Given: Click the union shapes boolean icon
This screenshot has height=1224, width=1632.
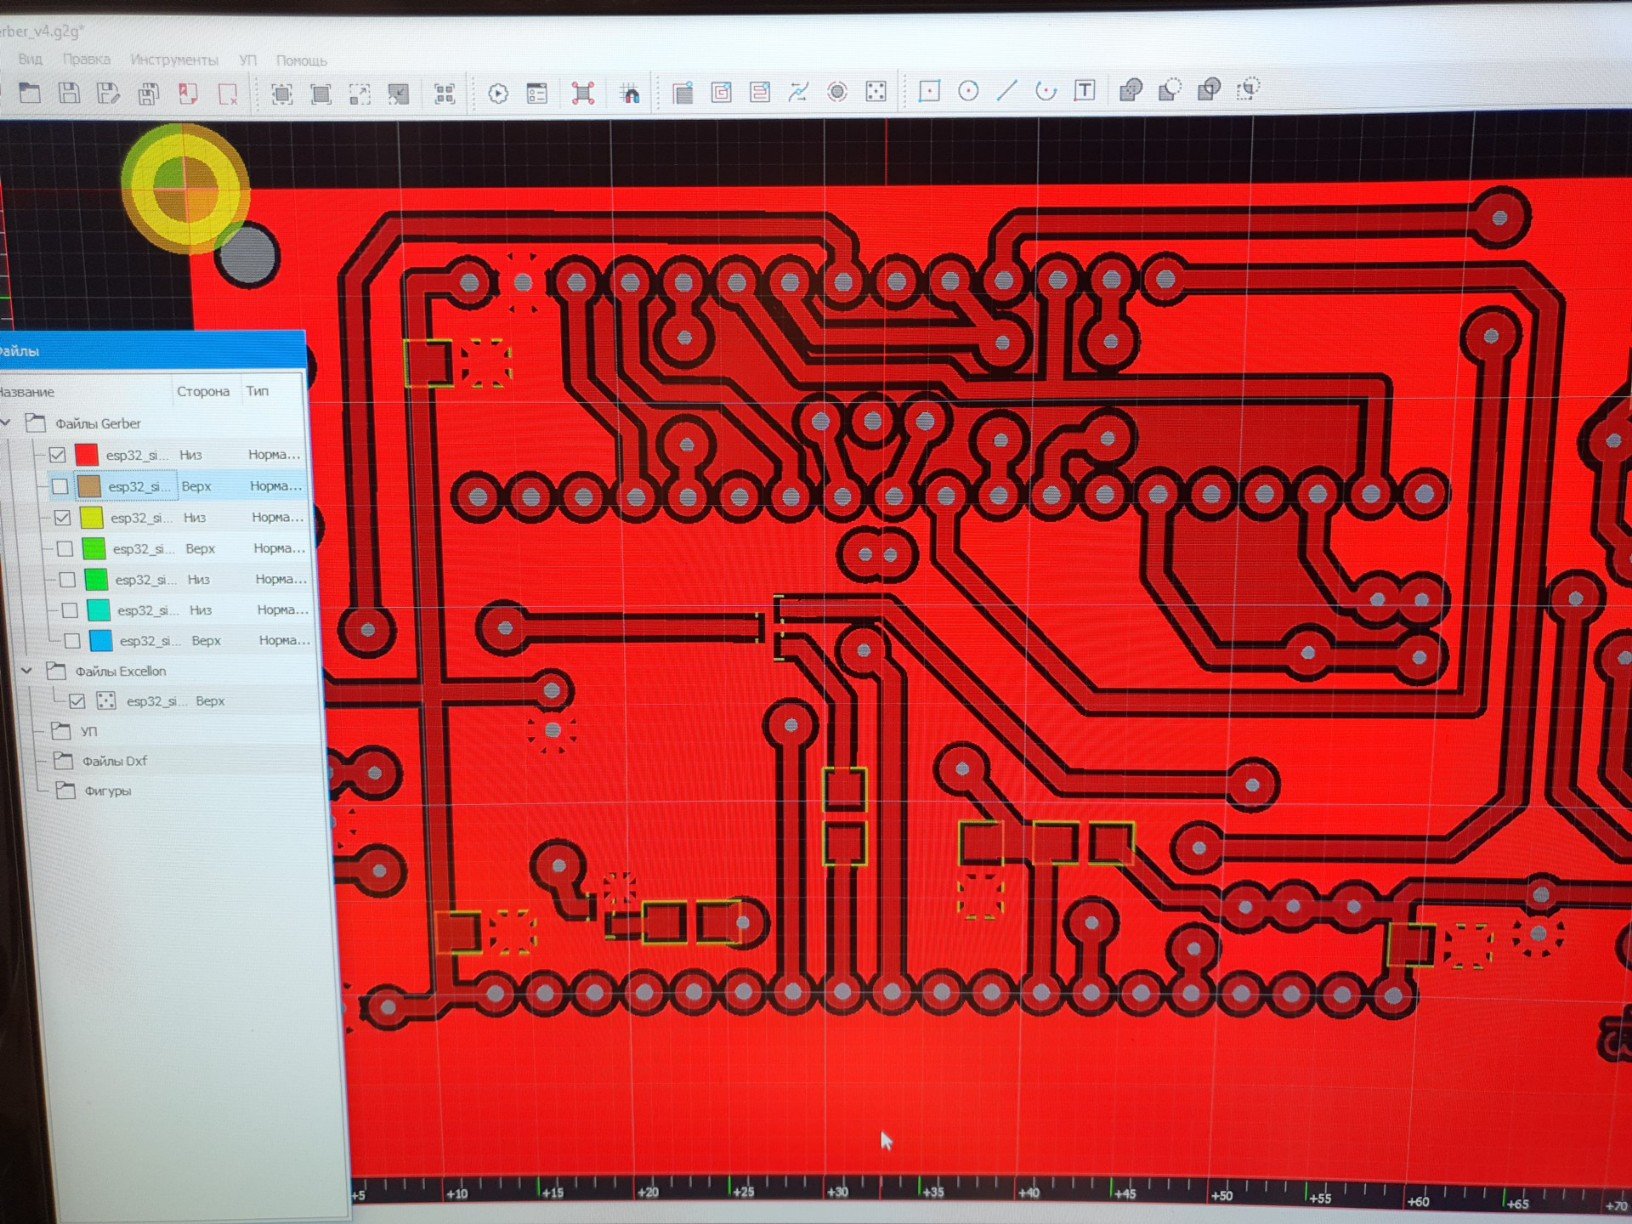Looking at the screenshot, I should [x=1131, y=90].
